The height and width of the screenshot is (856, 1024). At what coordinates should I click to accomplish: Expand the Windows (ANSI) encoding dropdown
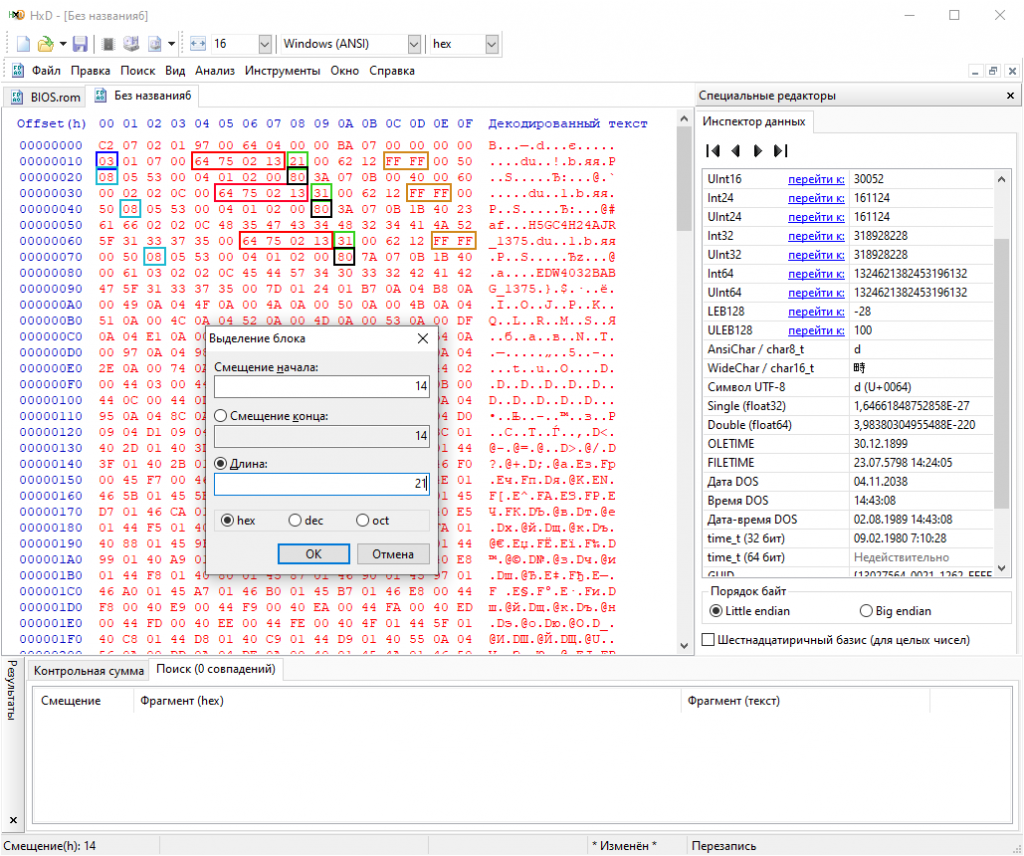coord(414,44)
